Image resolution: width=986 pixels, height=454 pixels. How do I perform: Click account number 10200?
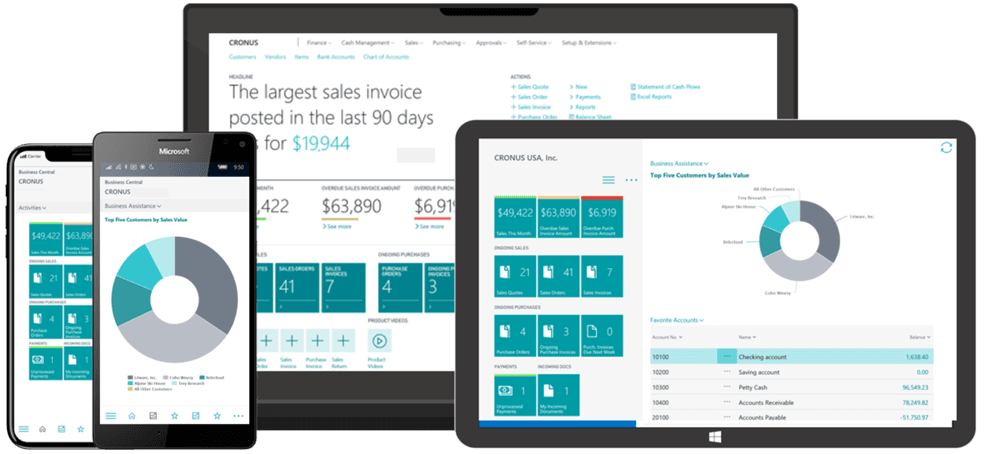[660, 372]
